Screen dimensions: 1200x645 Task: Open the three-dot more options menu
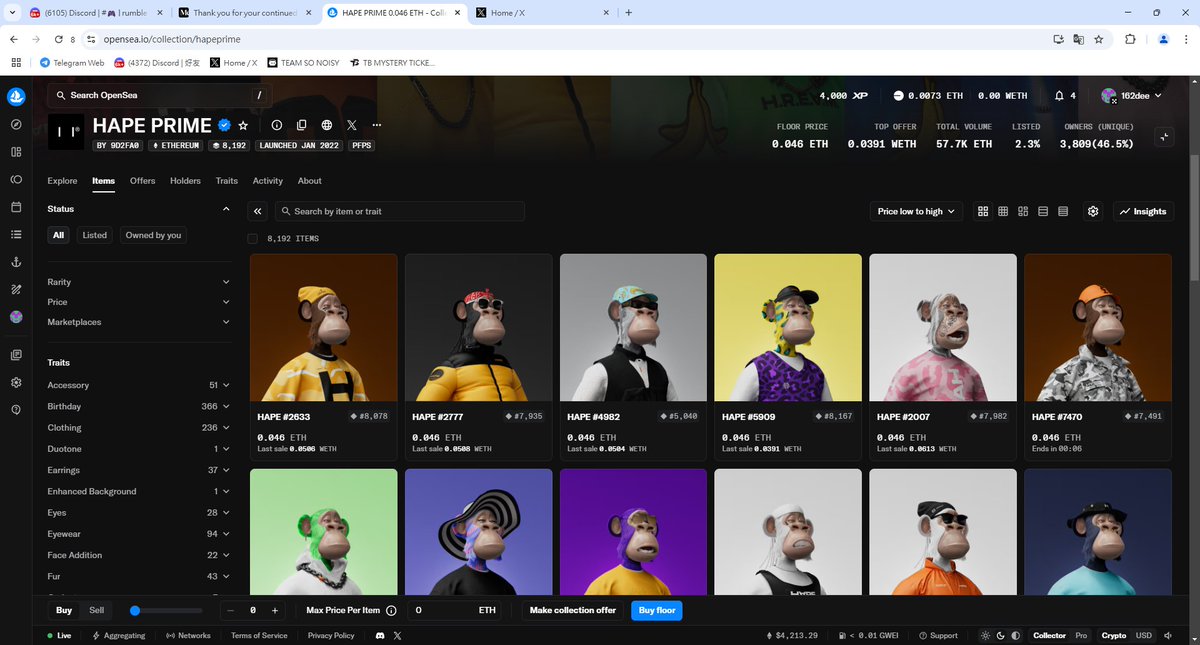tap(377, 125)
